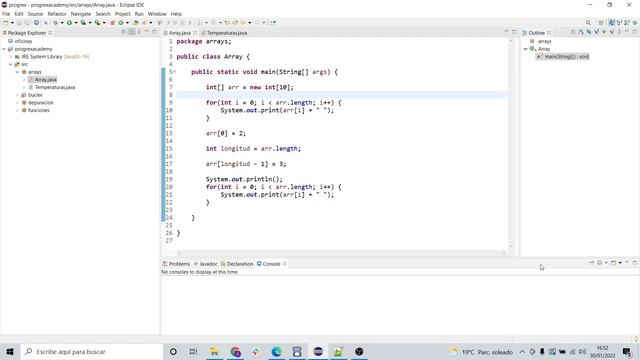Viewport: 640px width, 360px height.
Task: Toggle Hide Non-Public Members in Outline toolbar
Action: [604, 32]
